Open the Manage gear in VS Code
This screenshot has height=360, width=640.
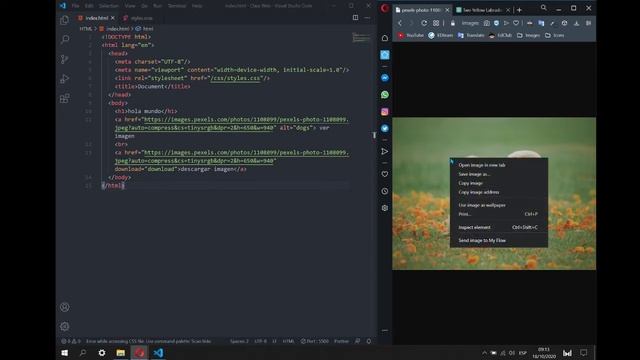(x=64, y=327)
